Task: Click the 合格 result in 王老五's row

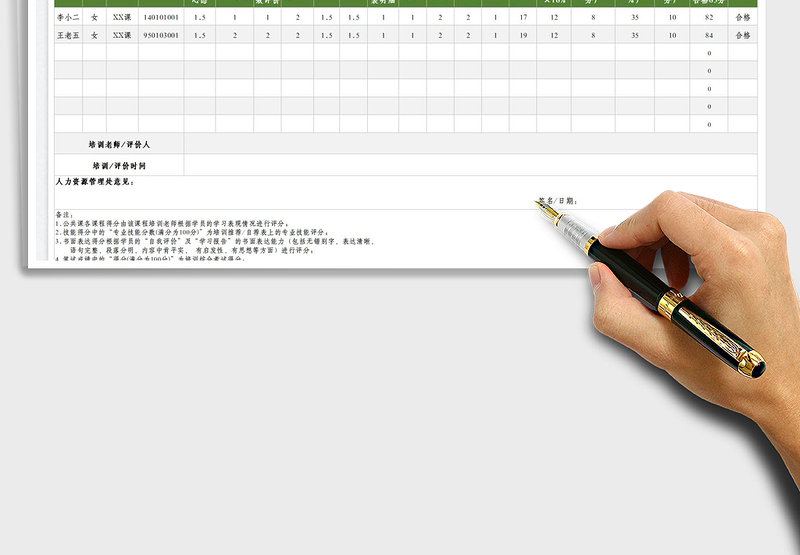Action: [742, 35]
